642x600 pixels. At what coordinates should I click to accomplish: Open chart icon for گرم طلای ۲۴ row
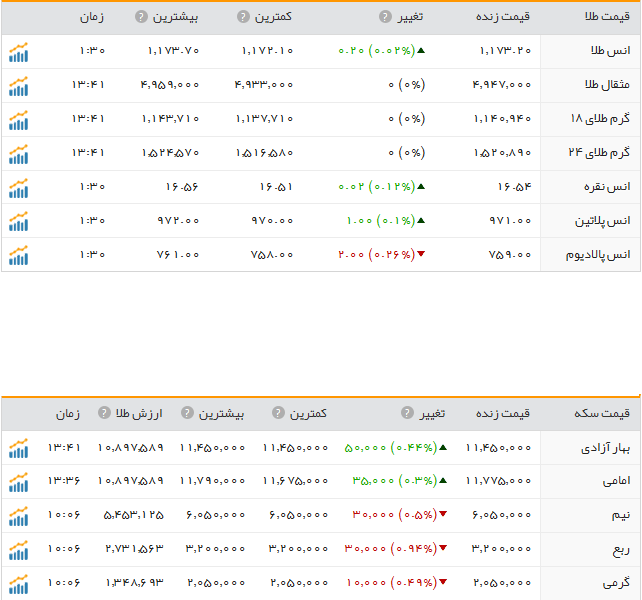[18, 154]
